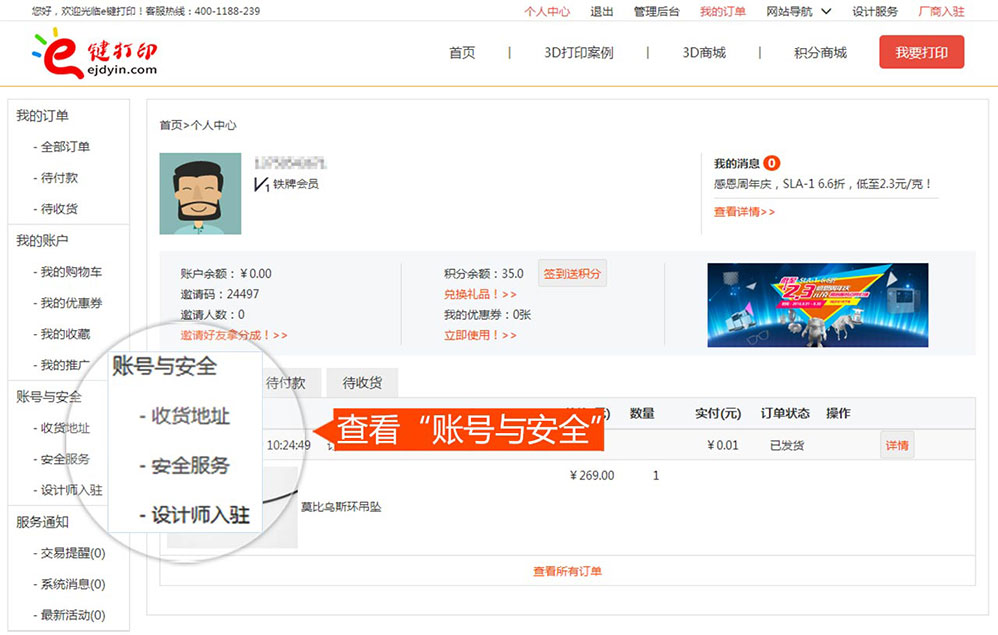Click the 邀请好友拿分成 link

pyautogui.click(x=234, y=335)
